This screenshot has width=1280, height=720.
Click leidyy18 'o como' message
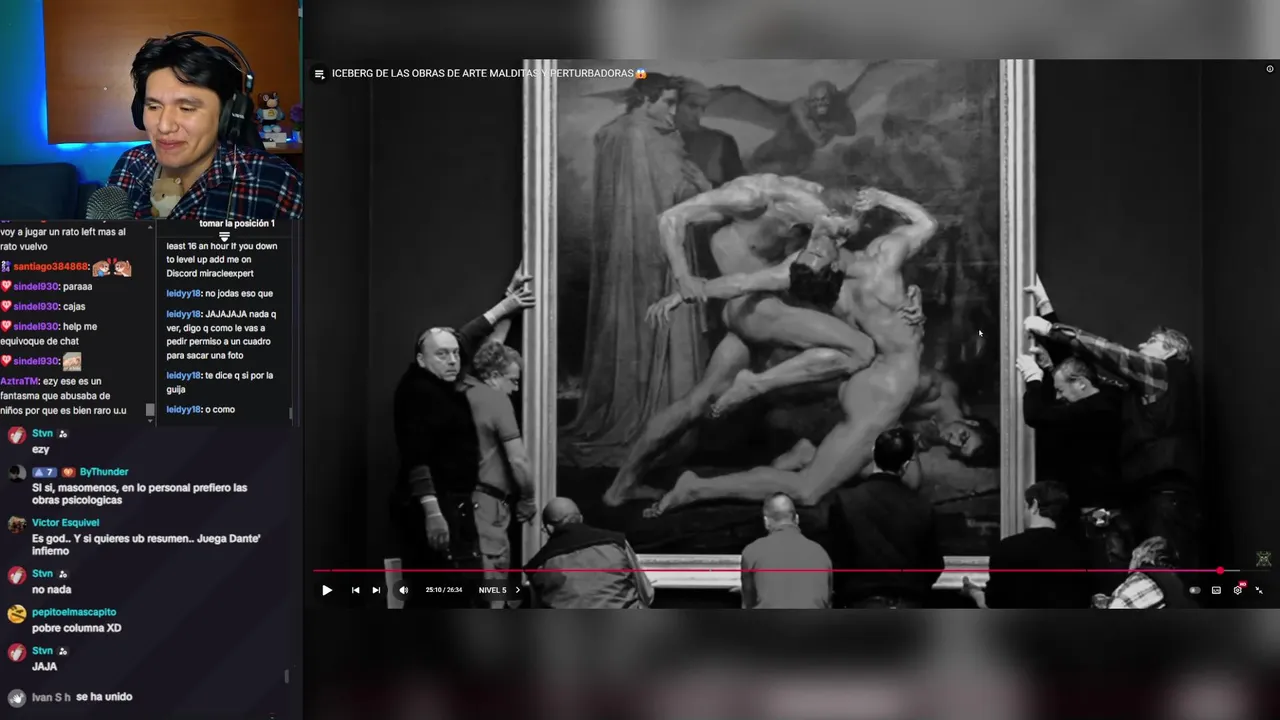click(x=200, y=410)
